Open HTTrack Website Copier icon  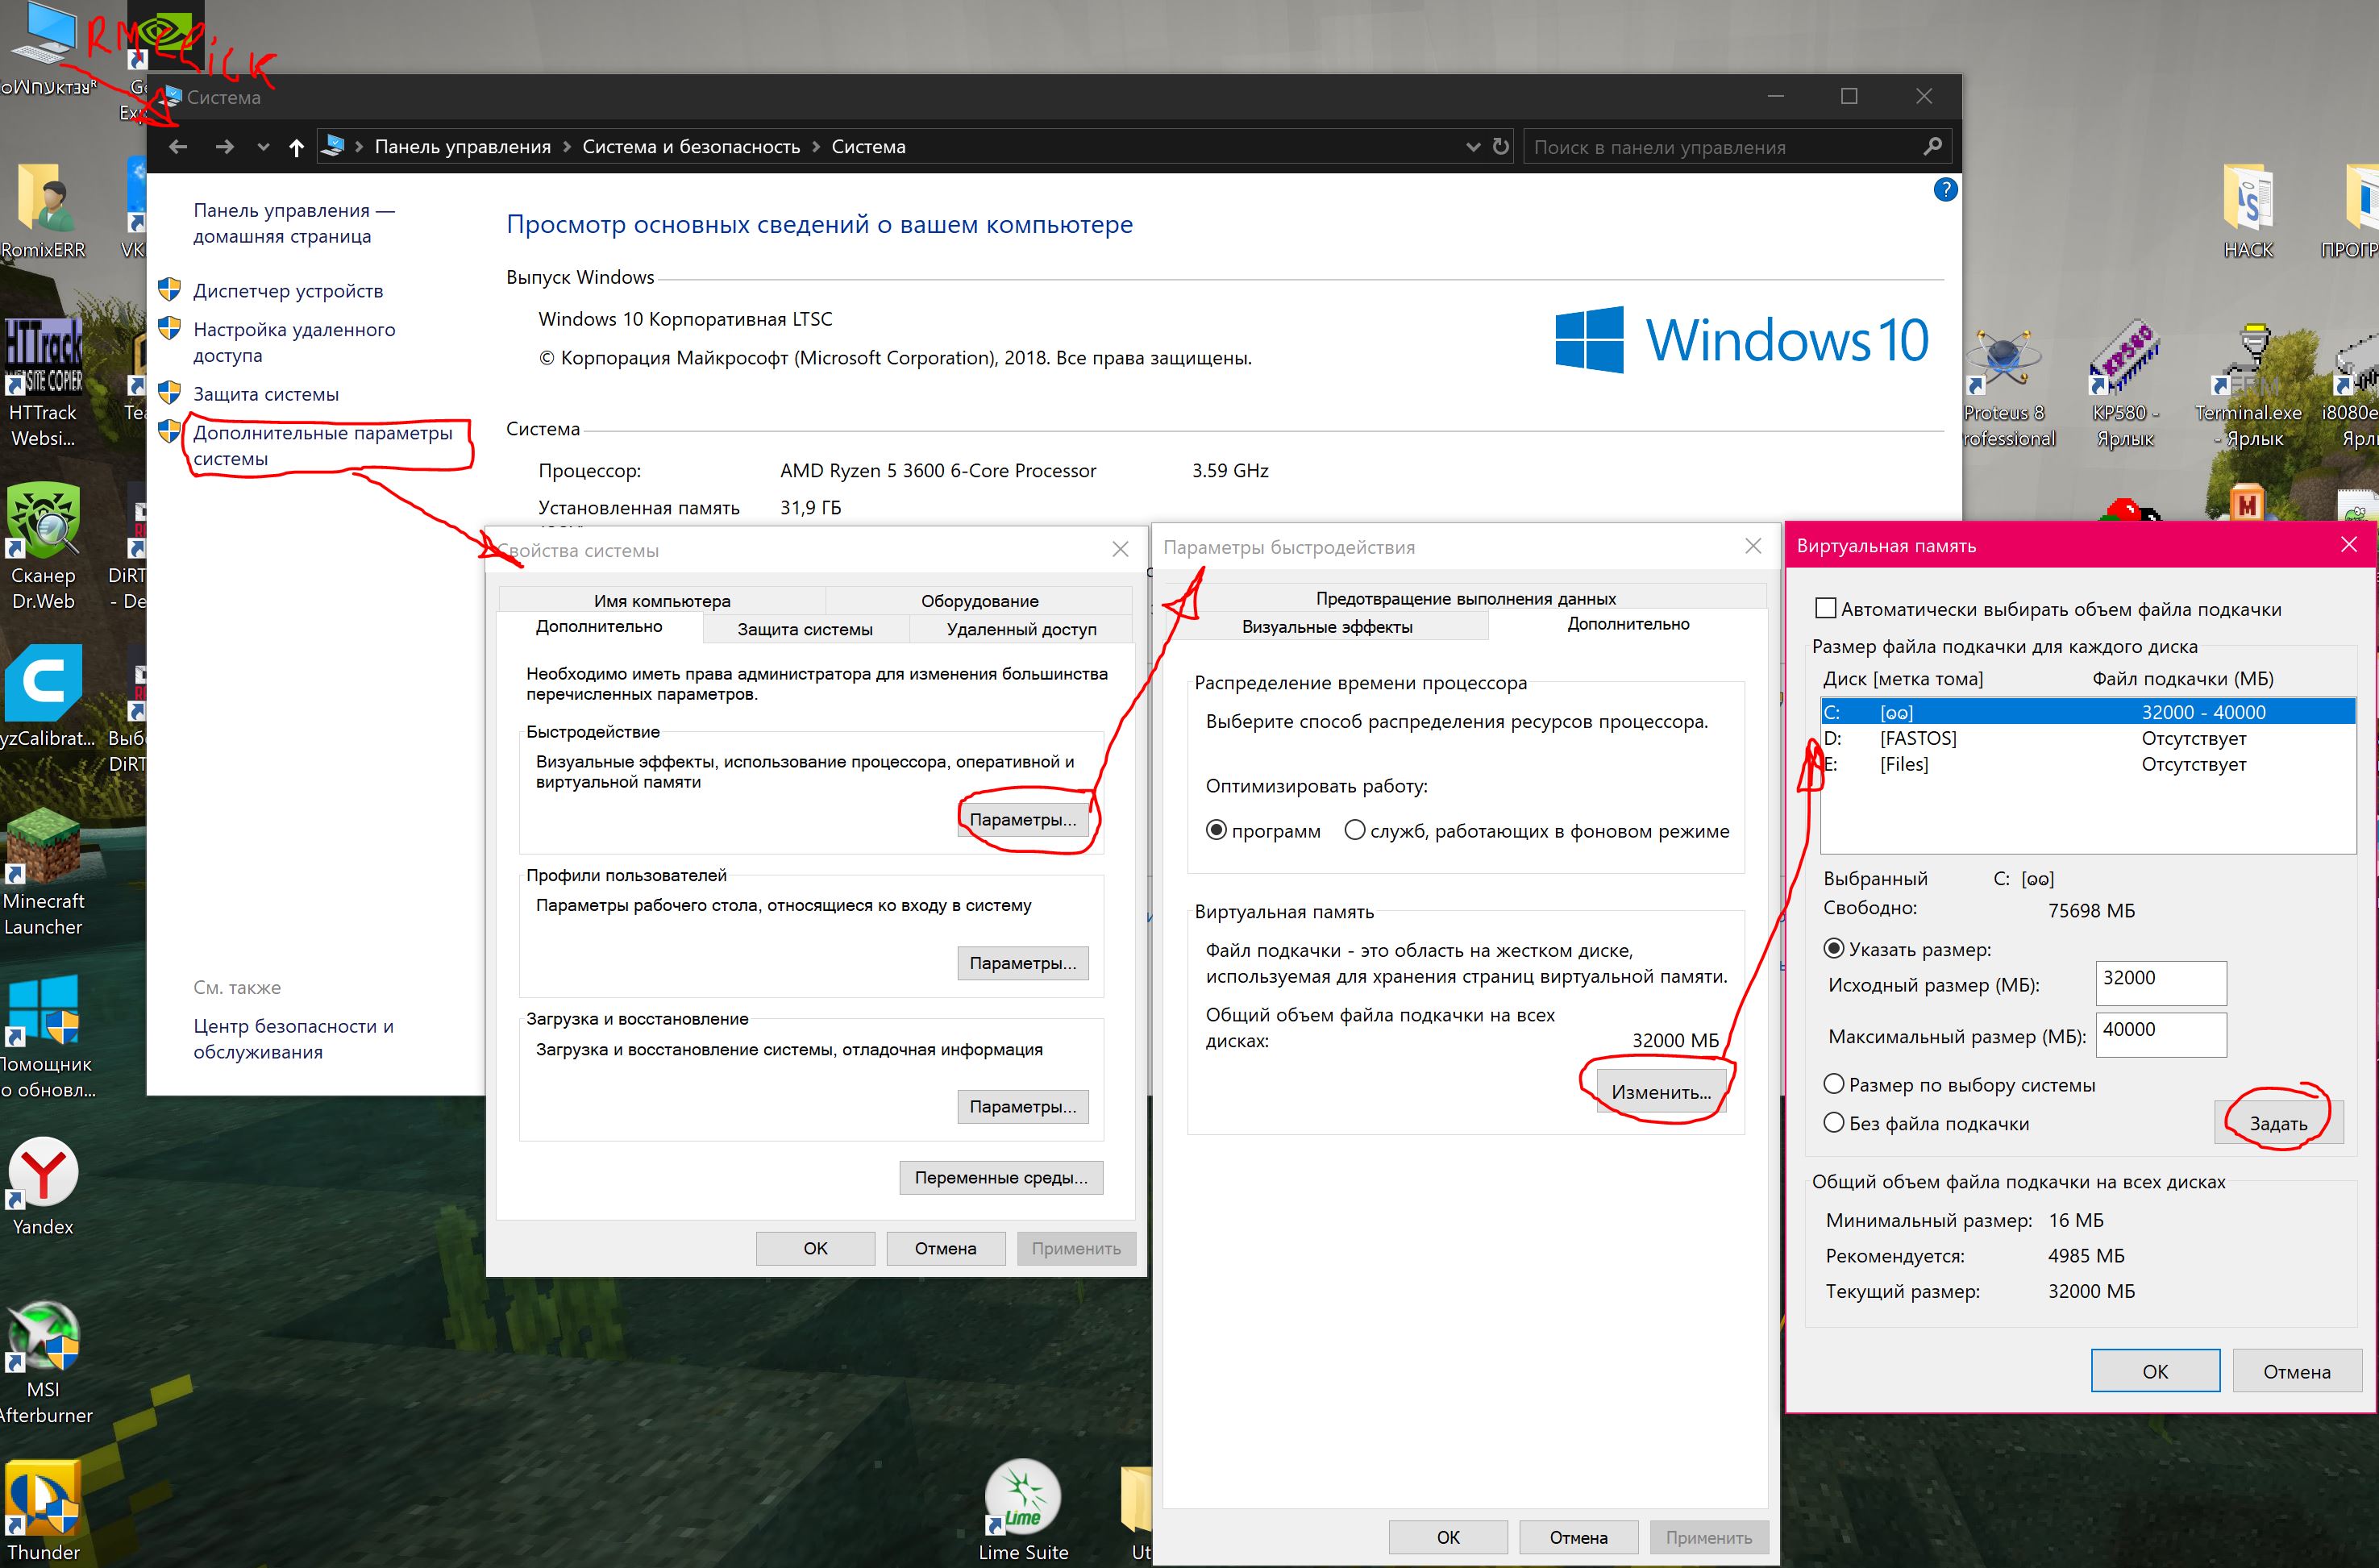coord(44,355)
